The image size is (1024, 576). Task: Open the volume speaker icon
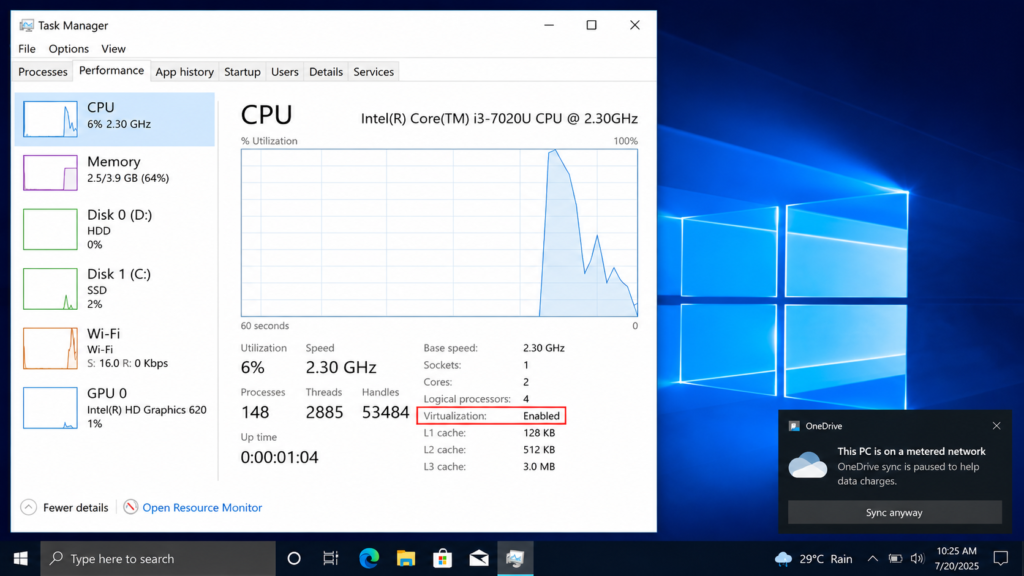(918, 559)
